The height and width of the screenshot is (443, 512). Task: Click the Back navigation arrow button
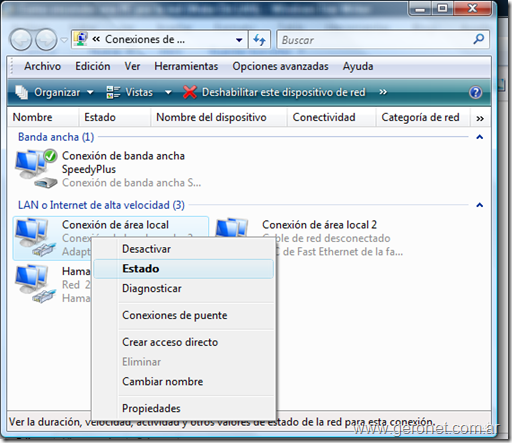[21, 40]
